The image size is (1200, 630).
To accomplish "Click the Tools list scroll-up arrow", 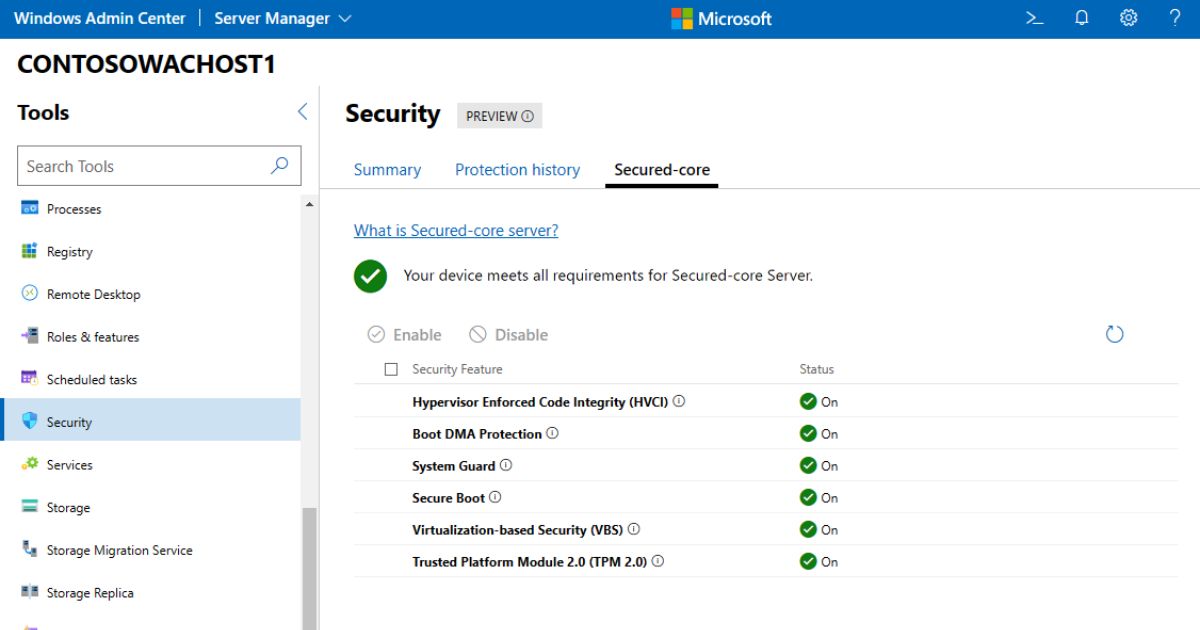I will 309,204.
